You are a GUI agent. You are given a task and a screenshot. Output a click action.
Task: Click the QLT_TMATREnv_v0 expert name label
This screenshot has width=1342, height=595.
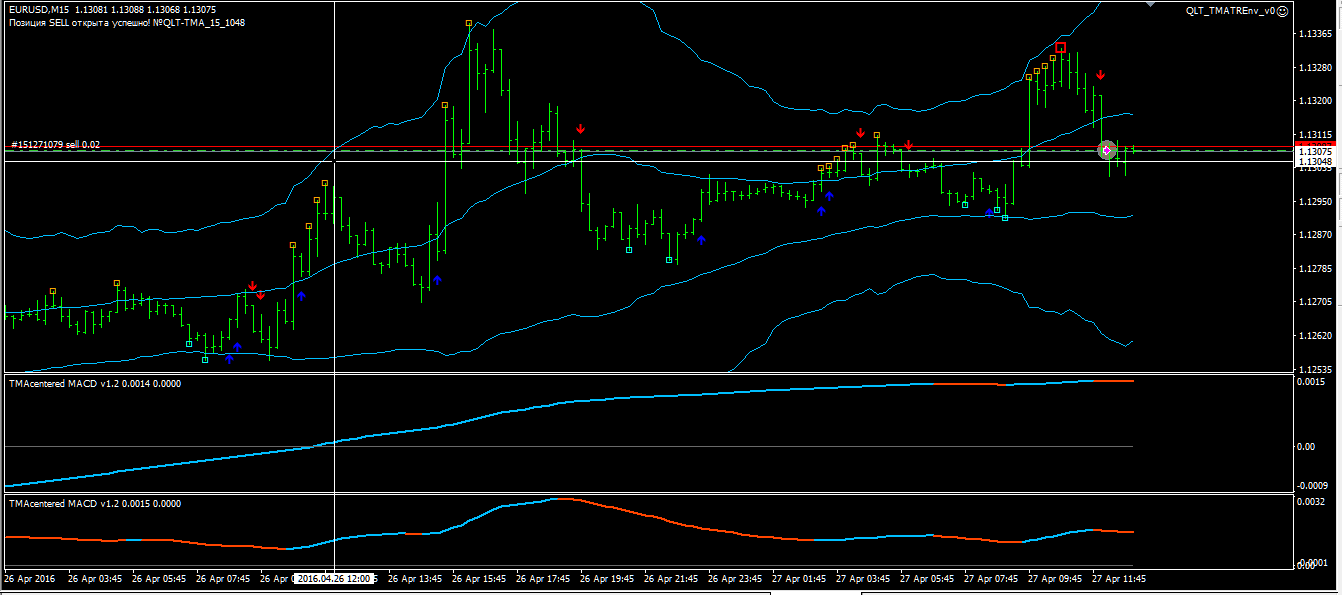(x=1230, y=10)
